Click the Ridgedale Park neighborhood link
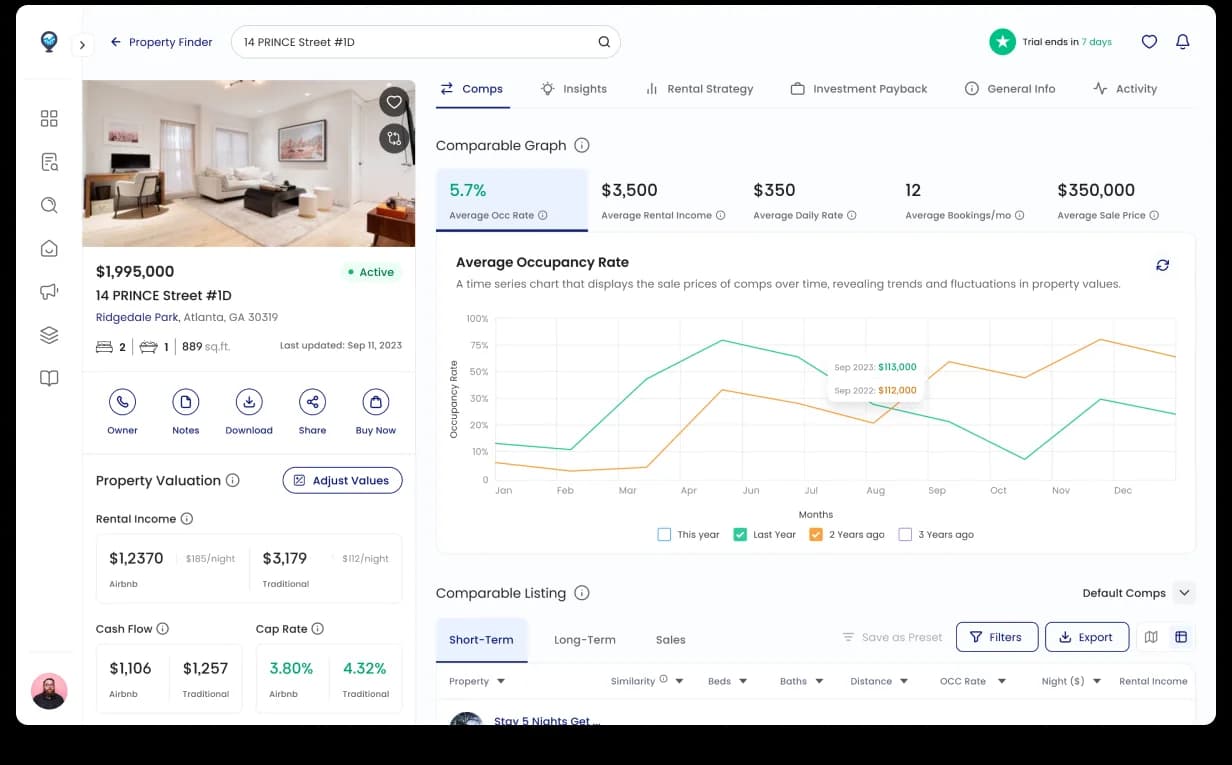 (137, 317)
